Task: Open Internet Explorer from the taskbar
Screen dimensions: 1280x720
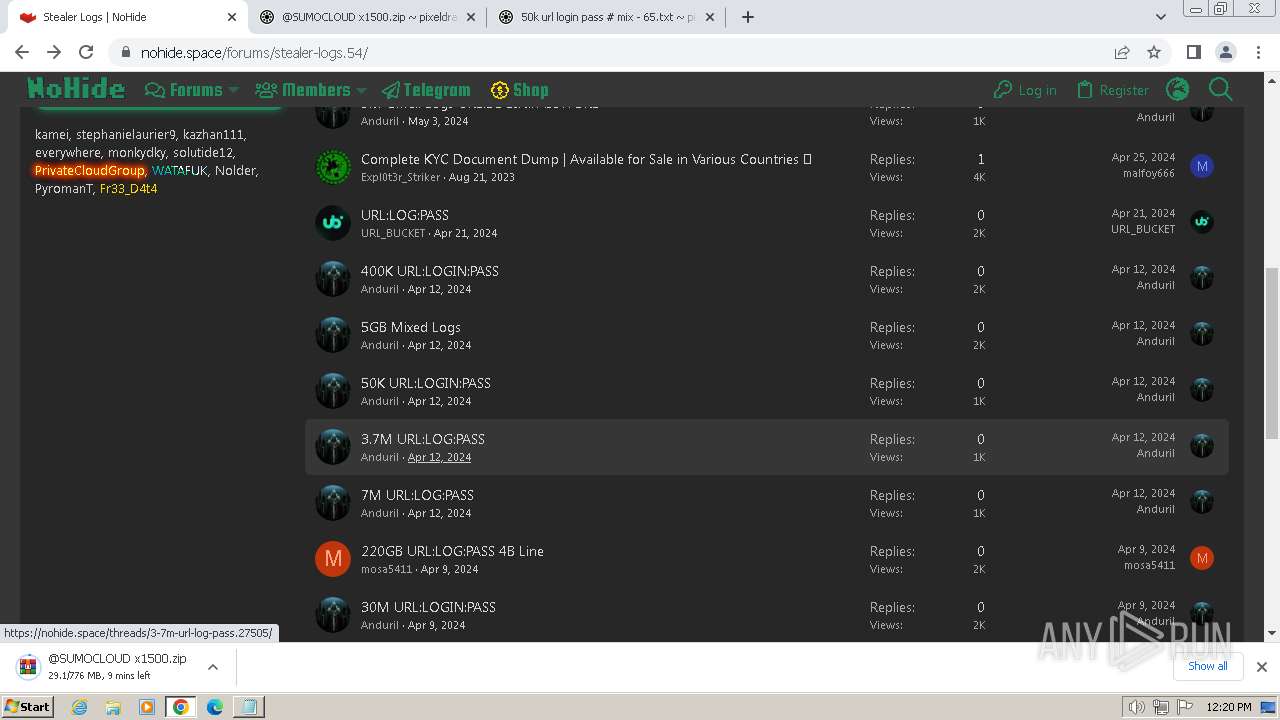Action: [x=80, y=707]
